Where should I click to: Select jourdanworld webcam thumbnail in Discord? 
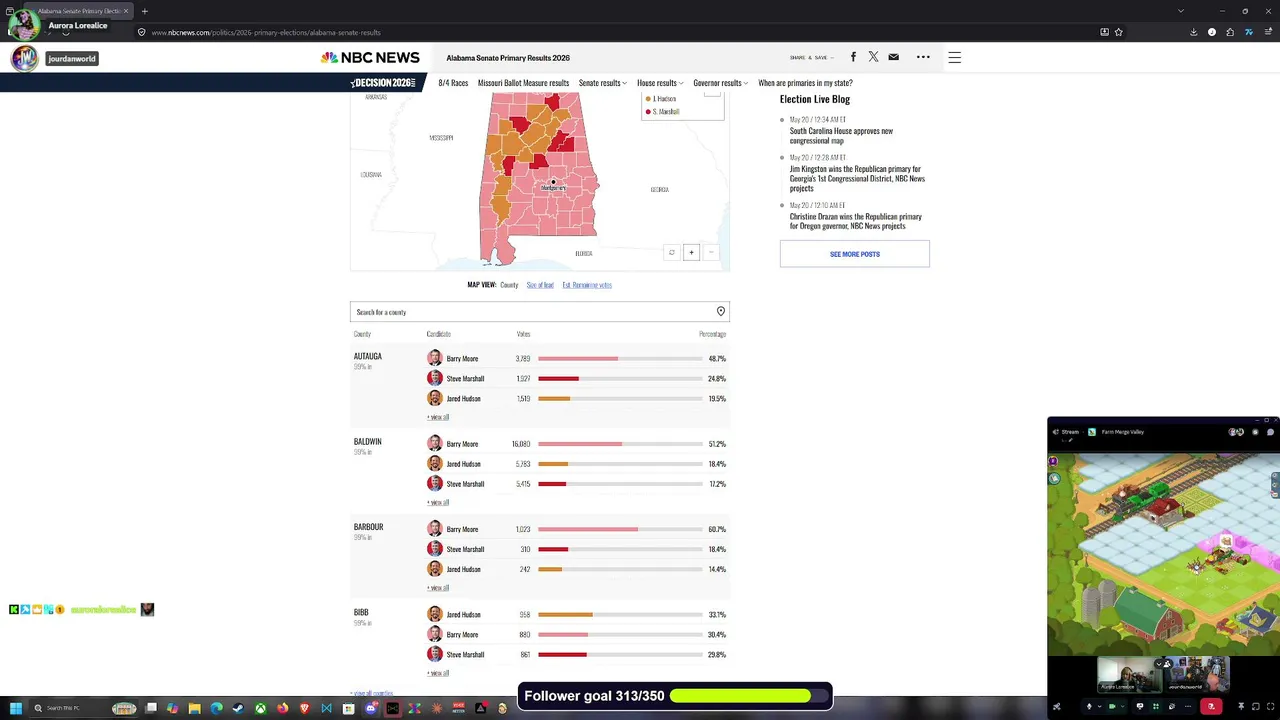1196,674
